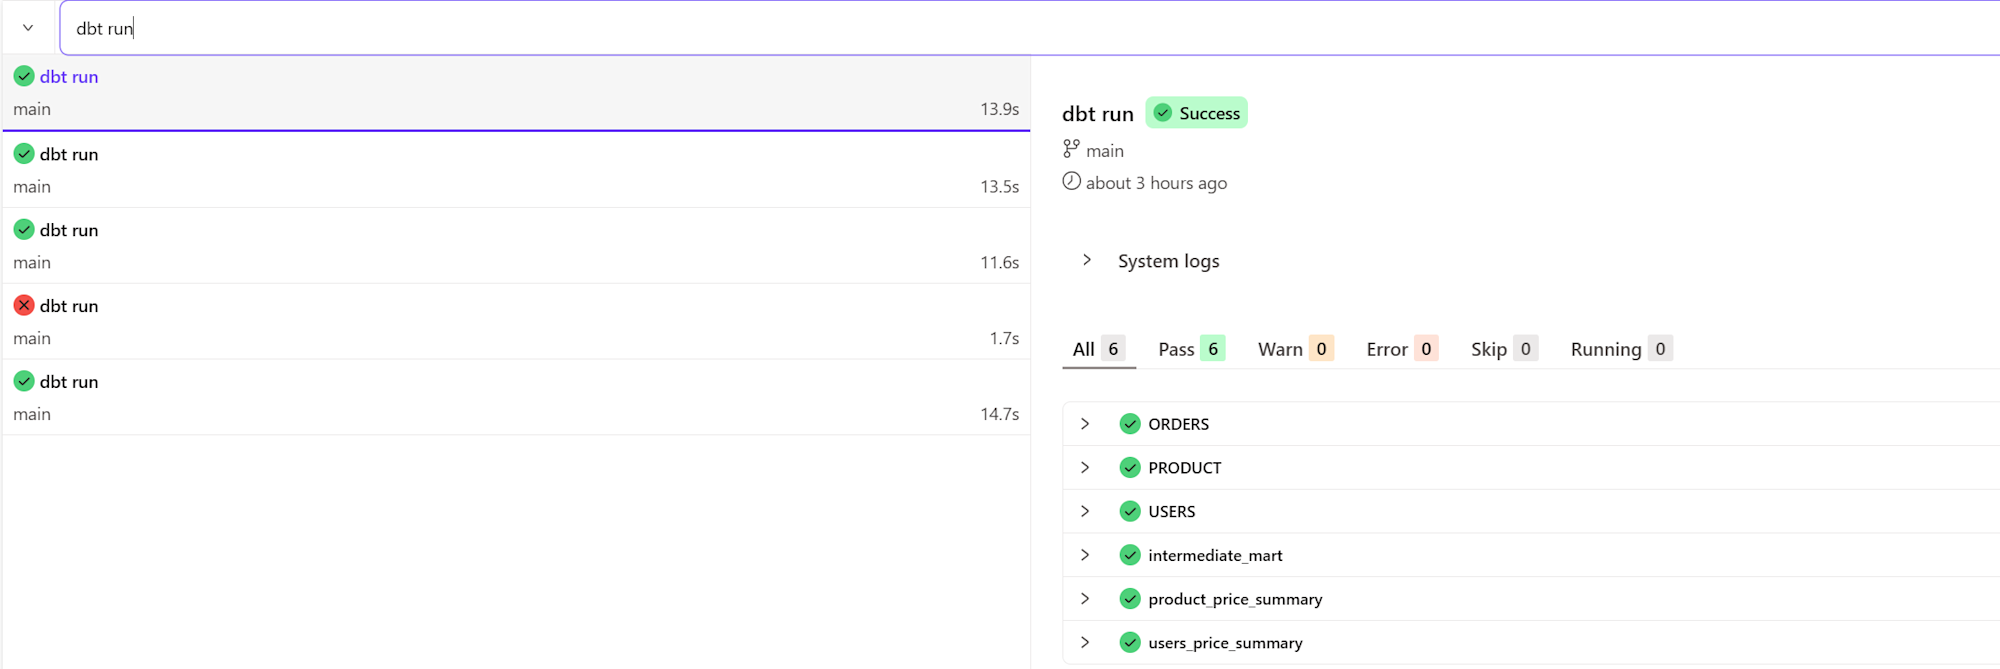Viewport: 2000px width, 669px height.
Task: Click the green check icon next to ORDERS
Action: (1130, 424)
